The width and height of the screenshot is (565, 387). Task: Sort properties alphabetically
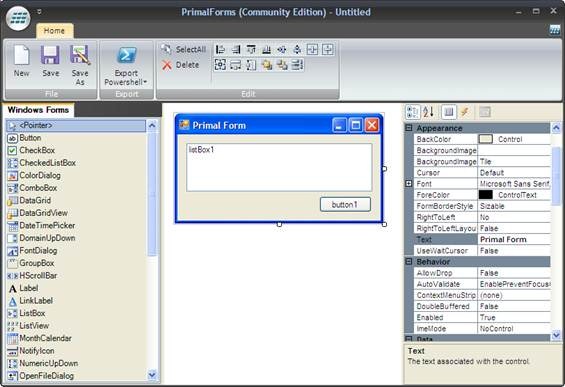click(428, 112)
